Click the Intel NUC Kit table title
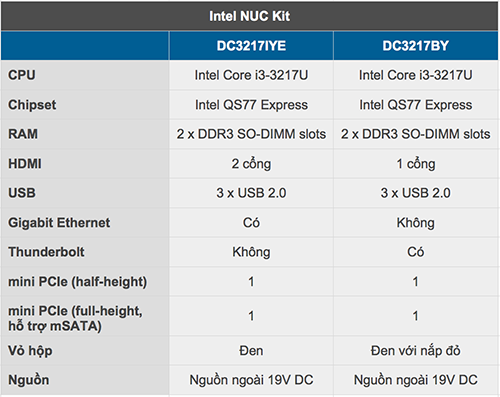 point(249,16)
